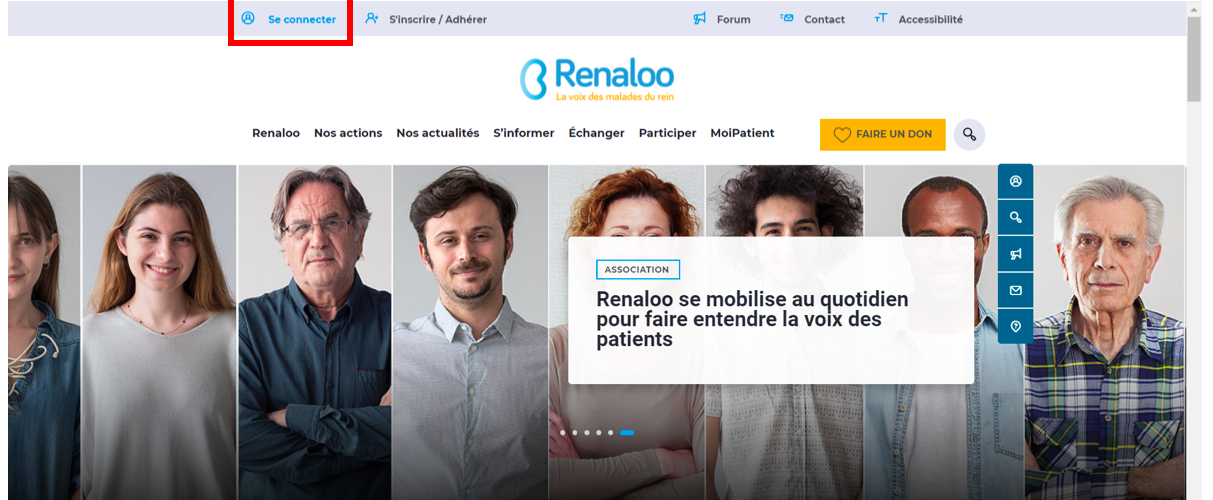Image resolution: width=1213 pixels, height=500 pixels.
Task: Click the search magnifier icon beside Faire un don
Action: 969,134
